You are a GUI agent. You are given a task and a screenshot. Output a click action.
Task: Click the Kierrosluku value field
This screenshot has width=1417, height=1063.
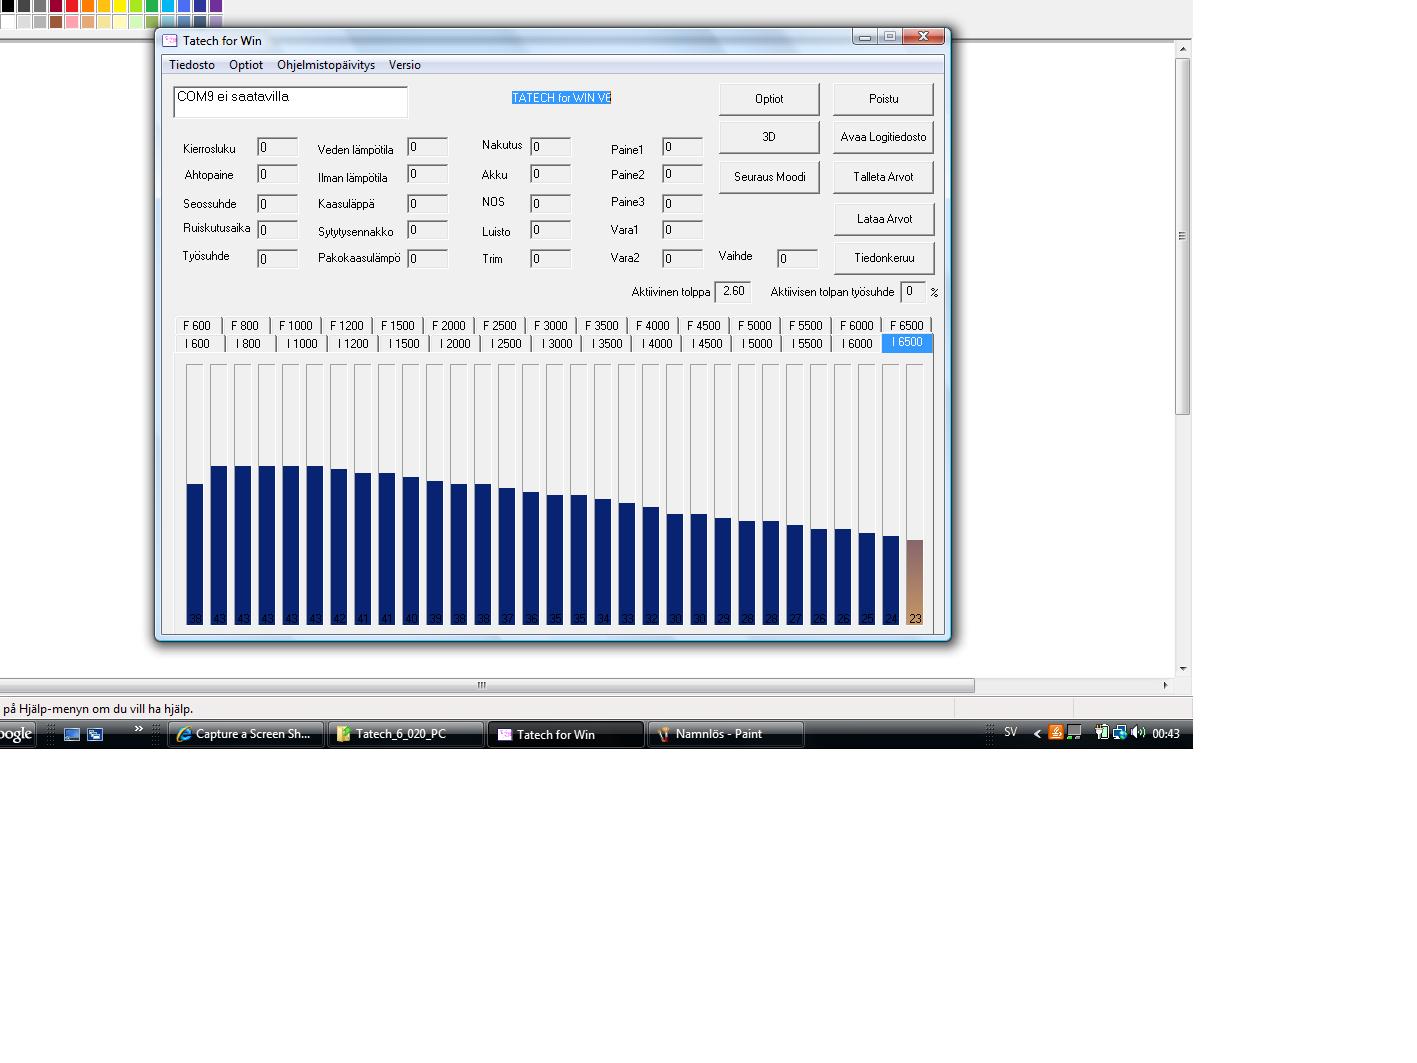(x=277, y=148)
